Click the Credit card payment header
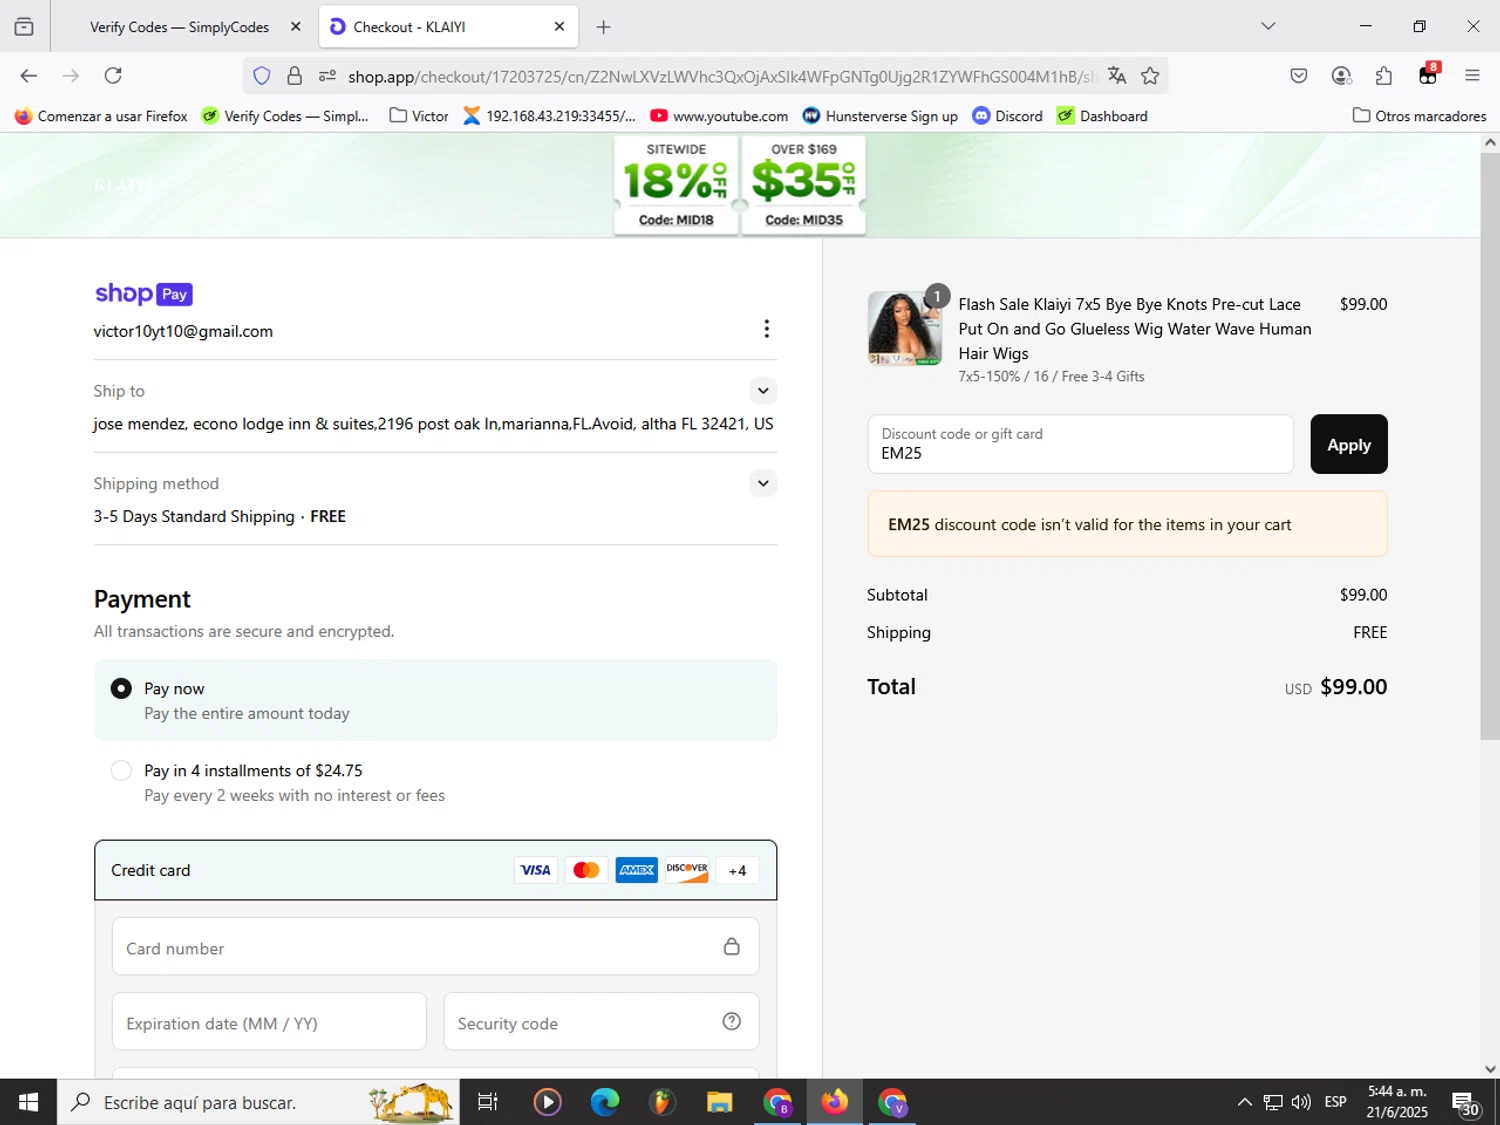The image size is (1500, 1125). [x=435, y=870]
